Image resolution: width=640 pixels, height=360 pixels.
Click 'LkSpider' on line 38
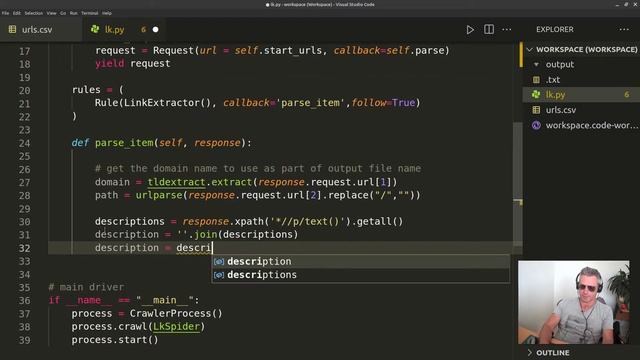coord(176,327)
